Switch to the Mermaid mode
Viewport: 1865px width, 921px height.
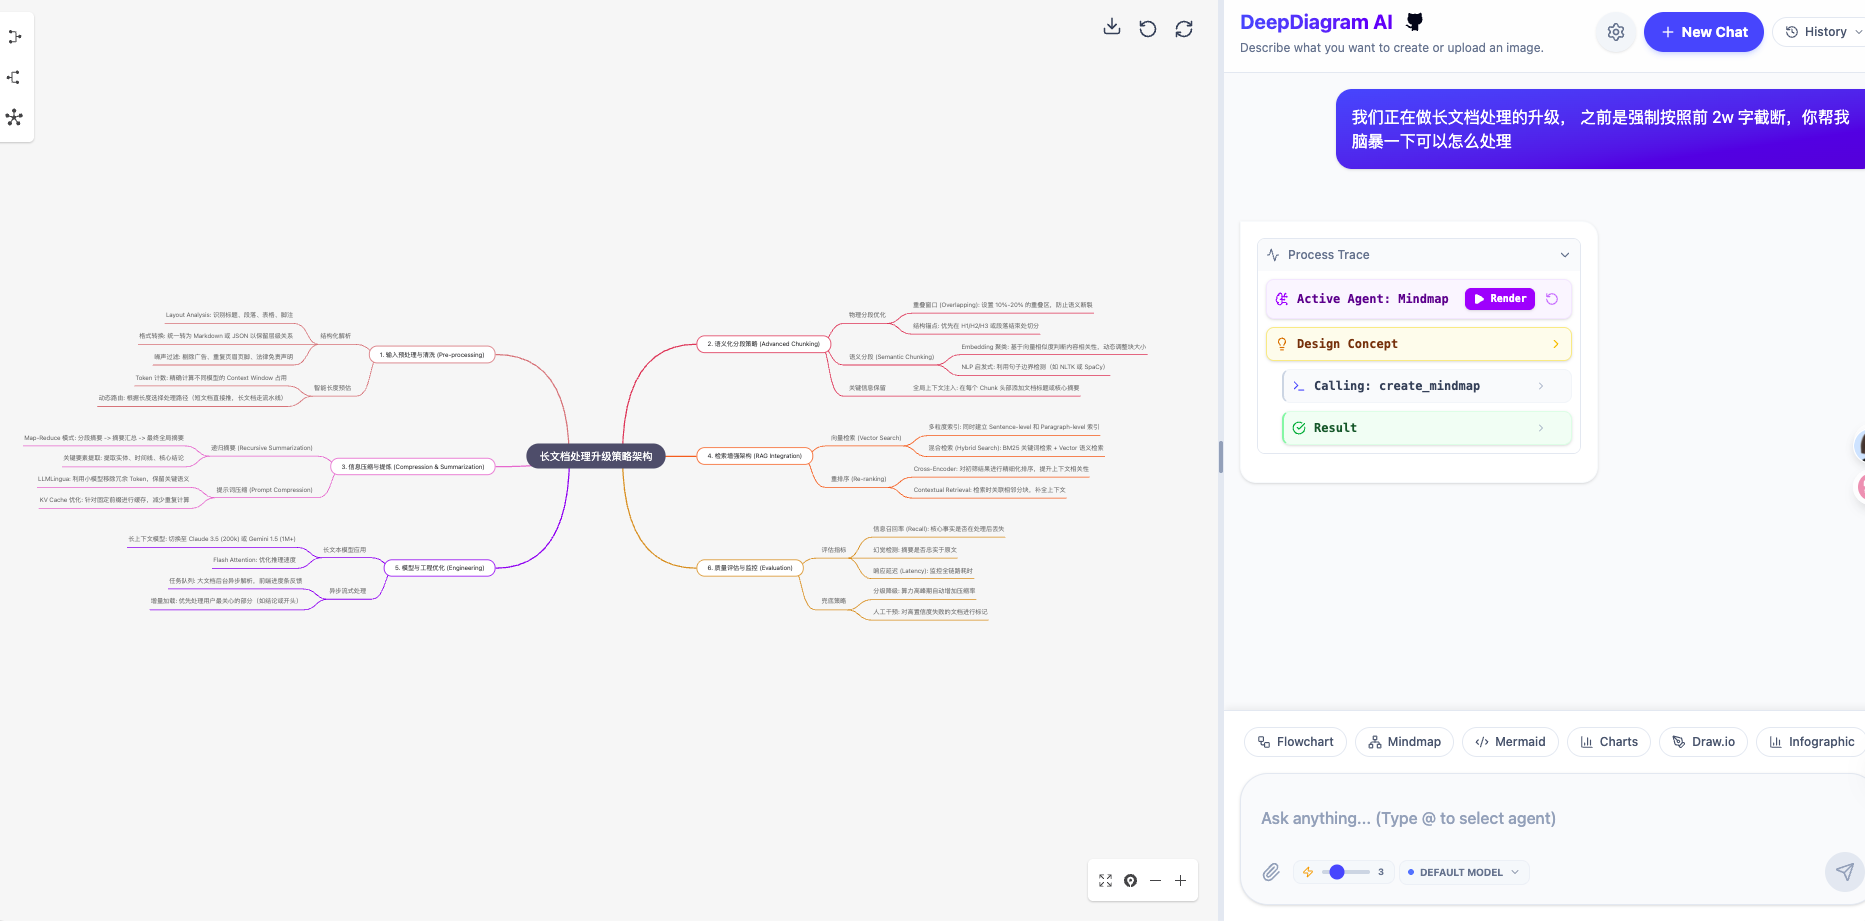[1510, 741]
